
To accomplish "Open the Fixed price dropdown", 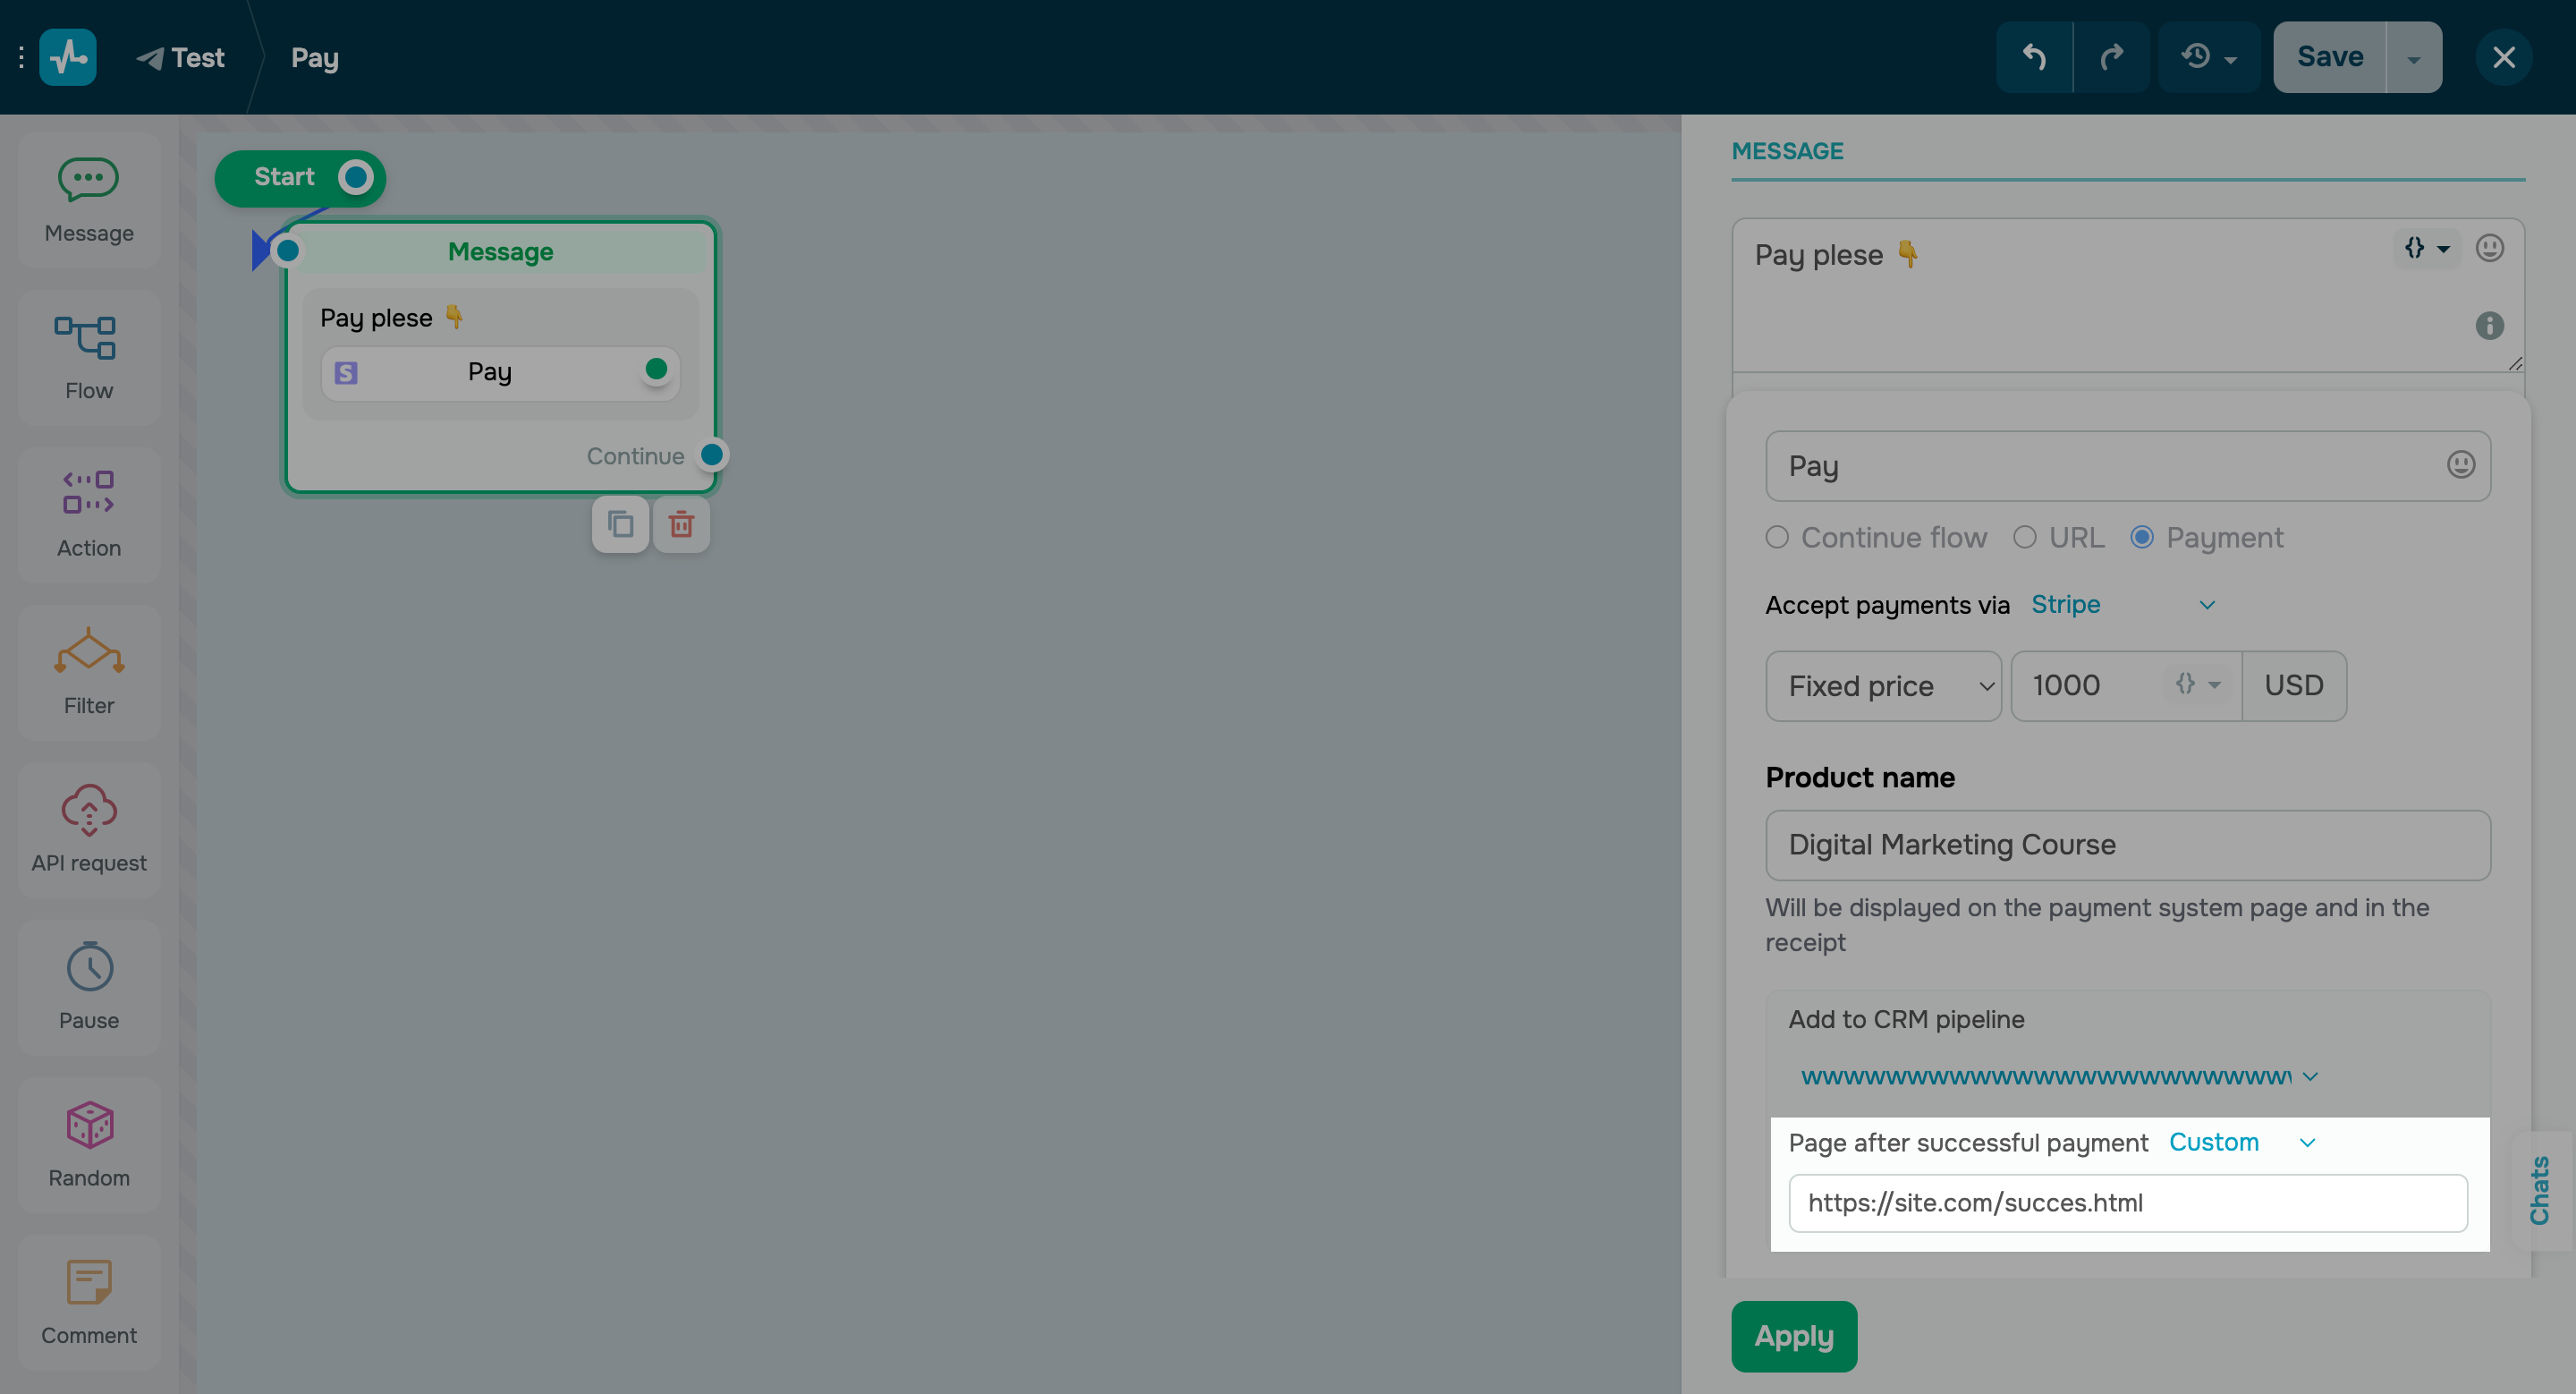I will pyautogui.click(x=1884, y=686).
